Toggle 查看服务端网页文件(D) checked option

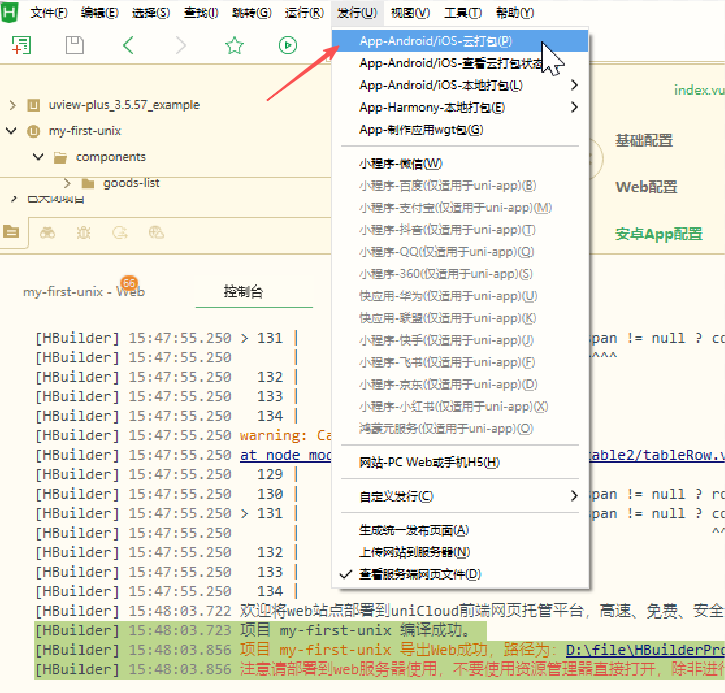(460, 574)
